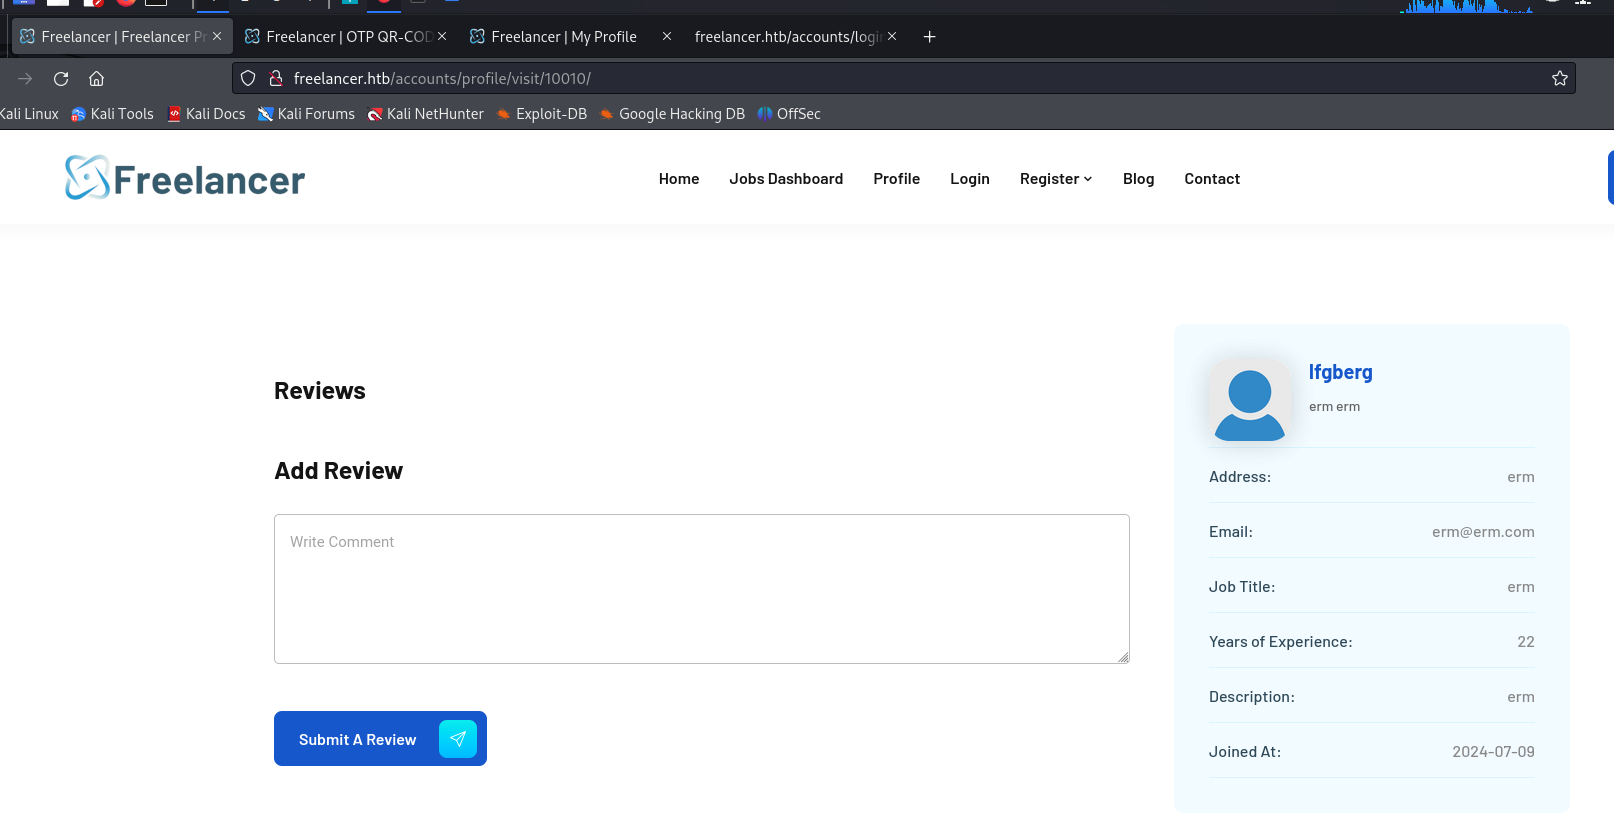
Task: Switch to the My Profile tab
Action: (563, 37)
